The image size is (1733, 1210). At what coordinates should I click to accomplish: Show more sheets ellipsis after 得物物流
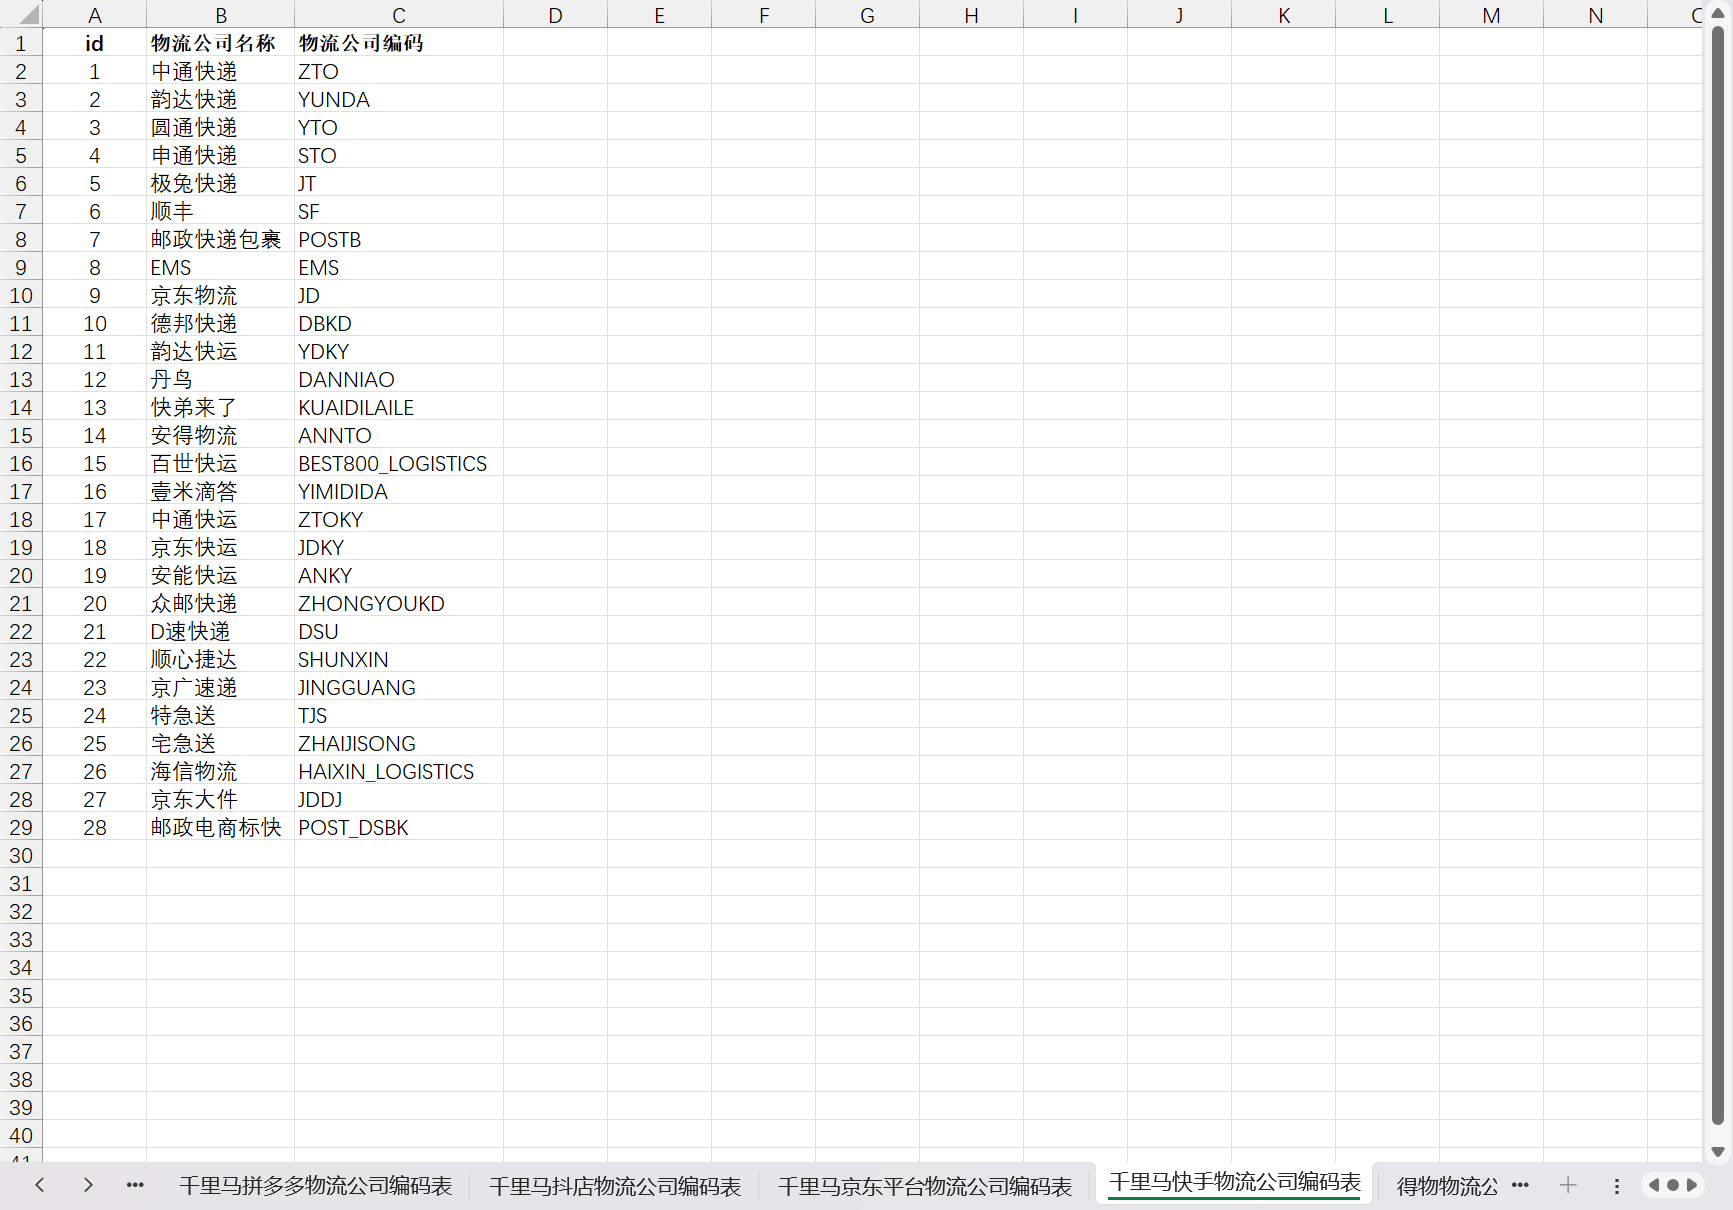[x=1520, y=1185]
